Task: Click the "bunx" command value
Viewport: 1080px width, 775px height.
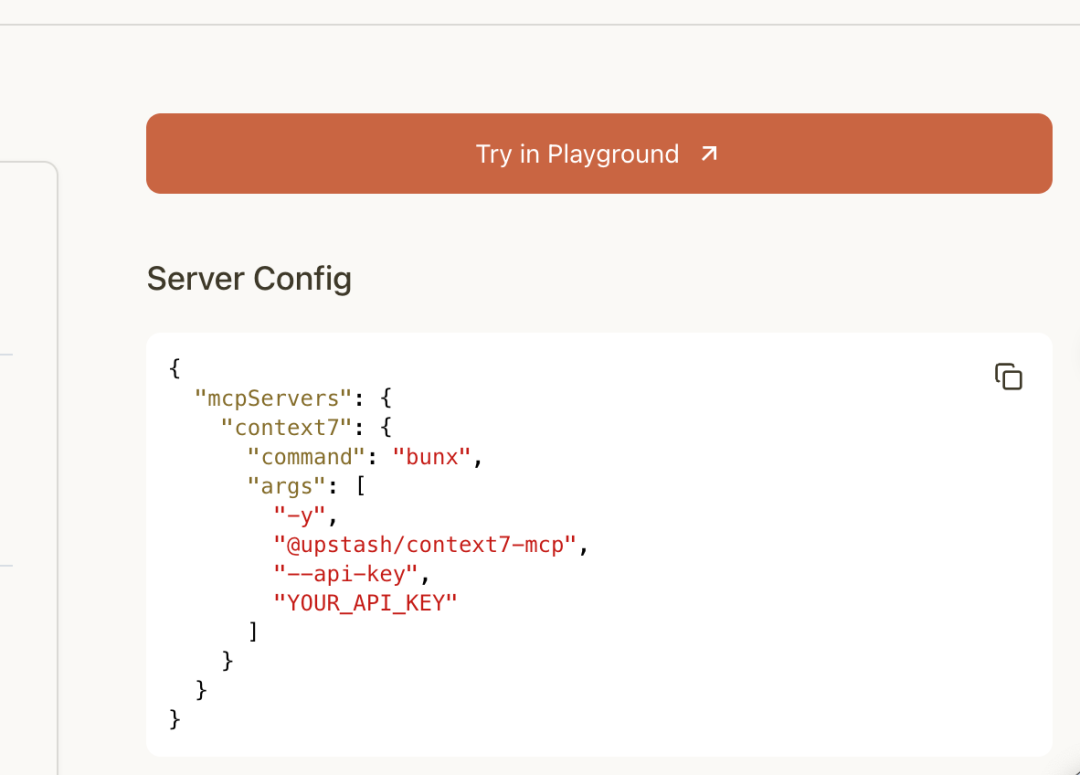Action: click(431, 457)
